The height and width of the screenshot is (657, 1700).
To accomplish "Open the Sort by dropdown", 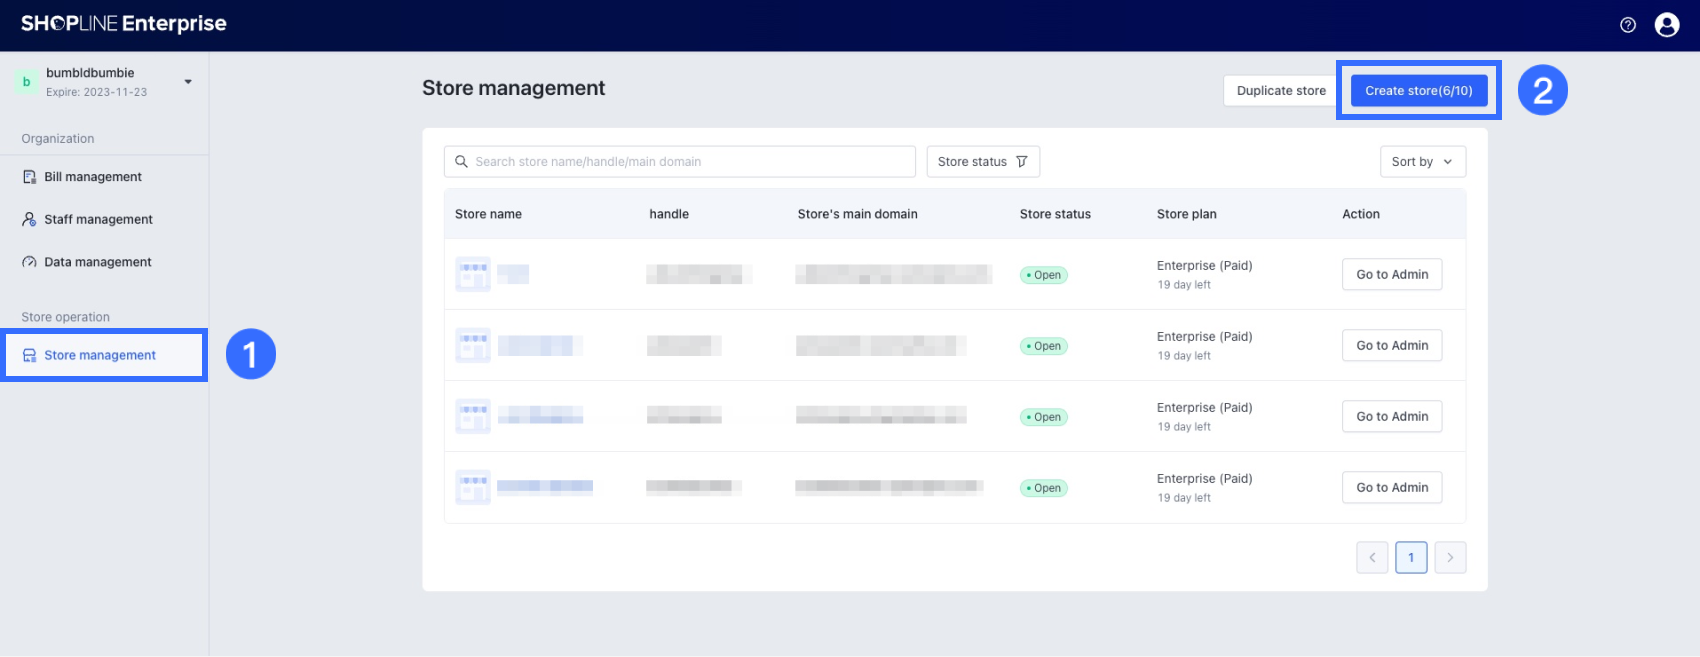I will pos(1422,162).
